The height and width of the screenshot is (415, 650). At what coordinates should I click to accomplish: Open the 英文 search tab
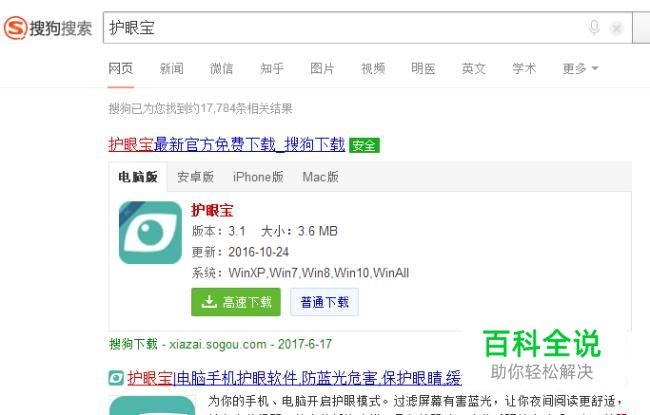pyautogui.click(x=473, y=68)
